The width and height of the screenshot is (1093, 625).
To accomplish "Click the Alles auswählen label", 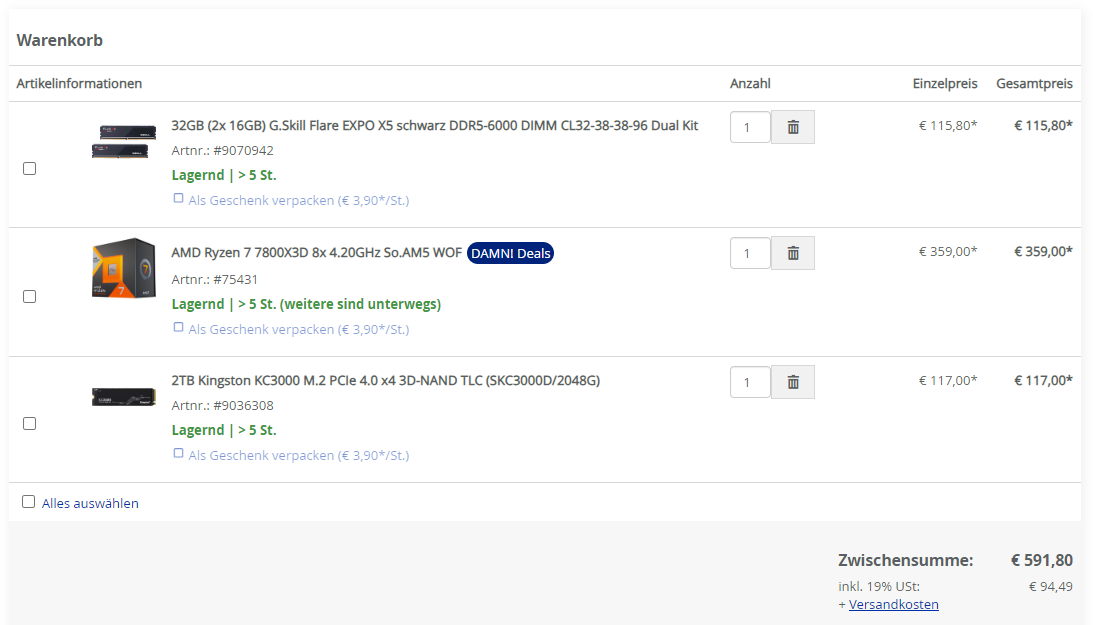I will tap(90, 503).
